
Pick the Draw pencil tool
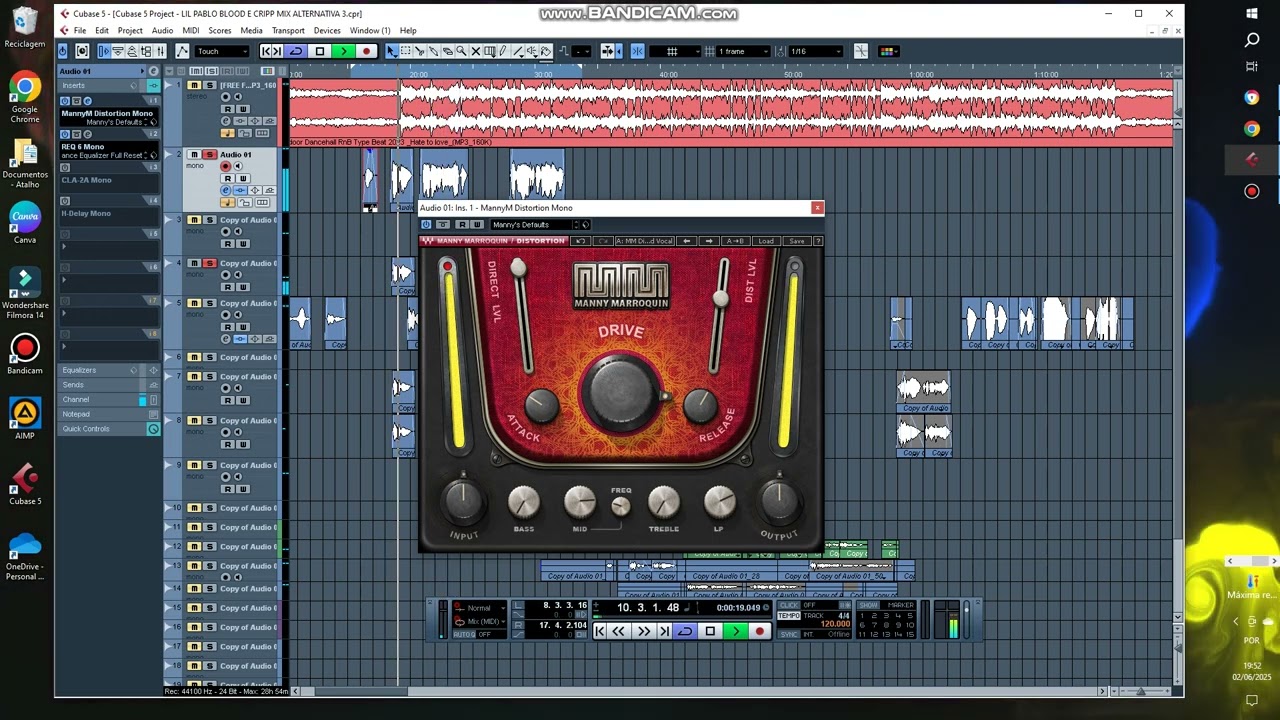pyautogui.click(x=502, y=51)
